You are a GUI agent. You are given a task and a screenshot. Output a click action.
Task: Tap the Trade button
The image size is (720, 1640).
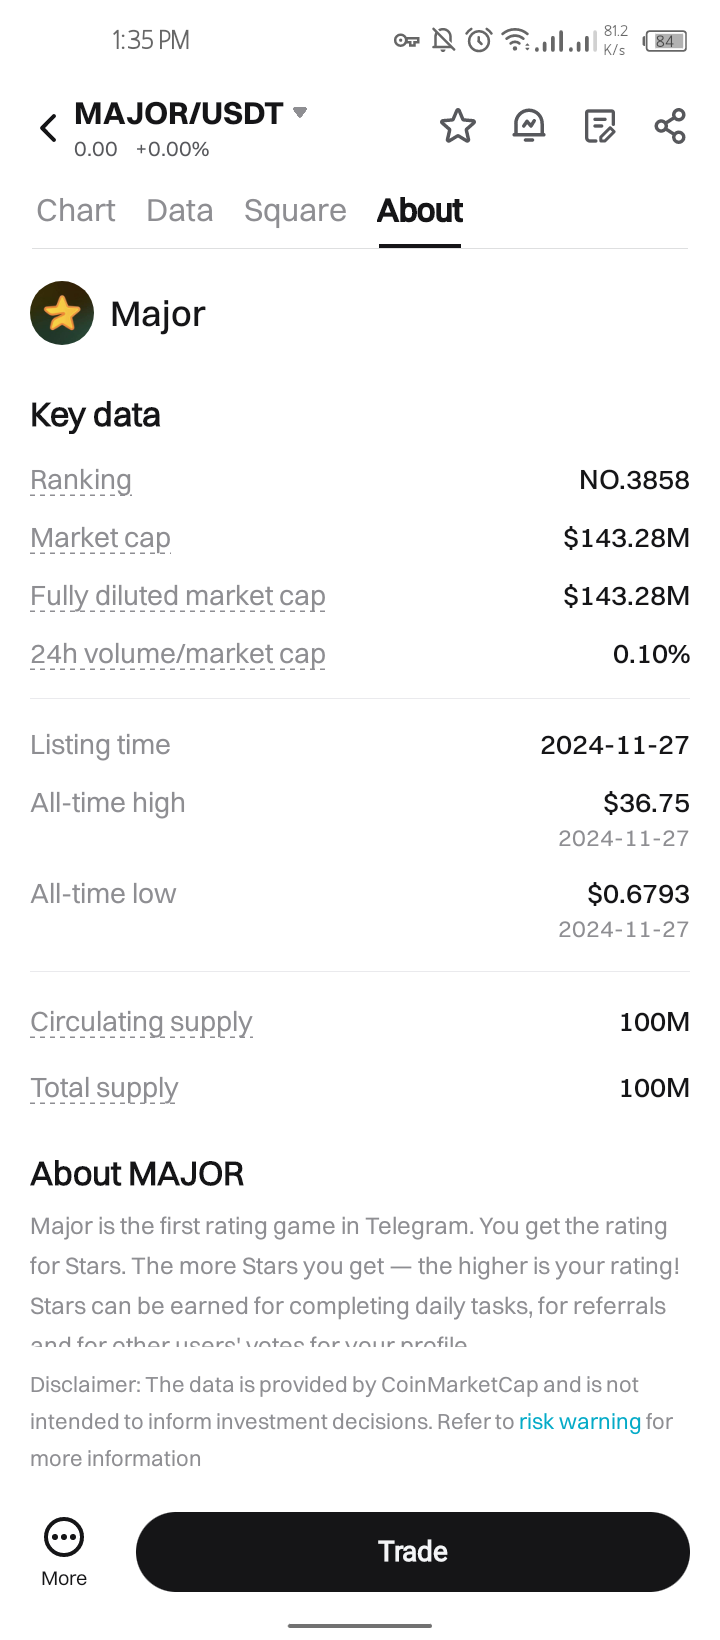click(x=413, y=1551)
